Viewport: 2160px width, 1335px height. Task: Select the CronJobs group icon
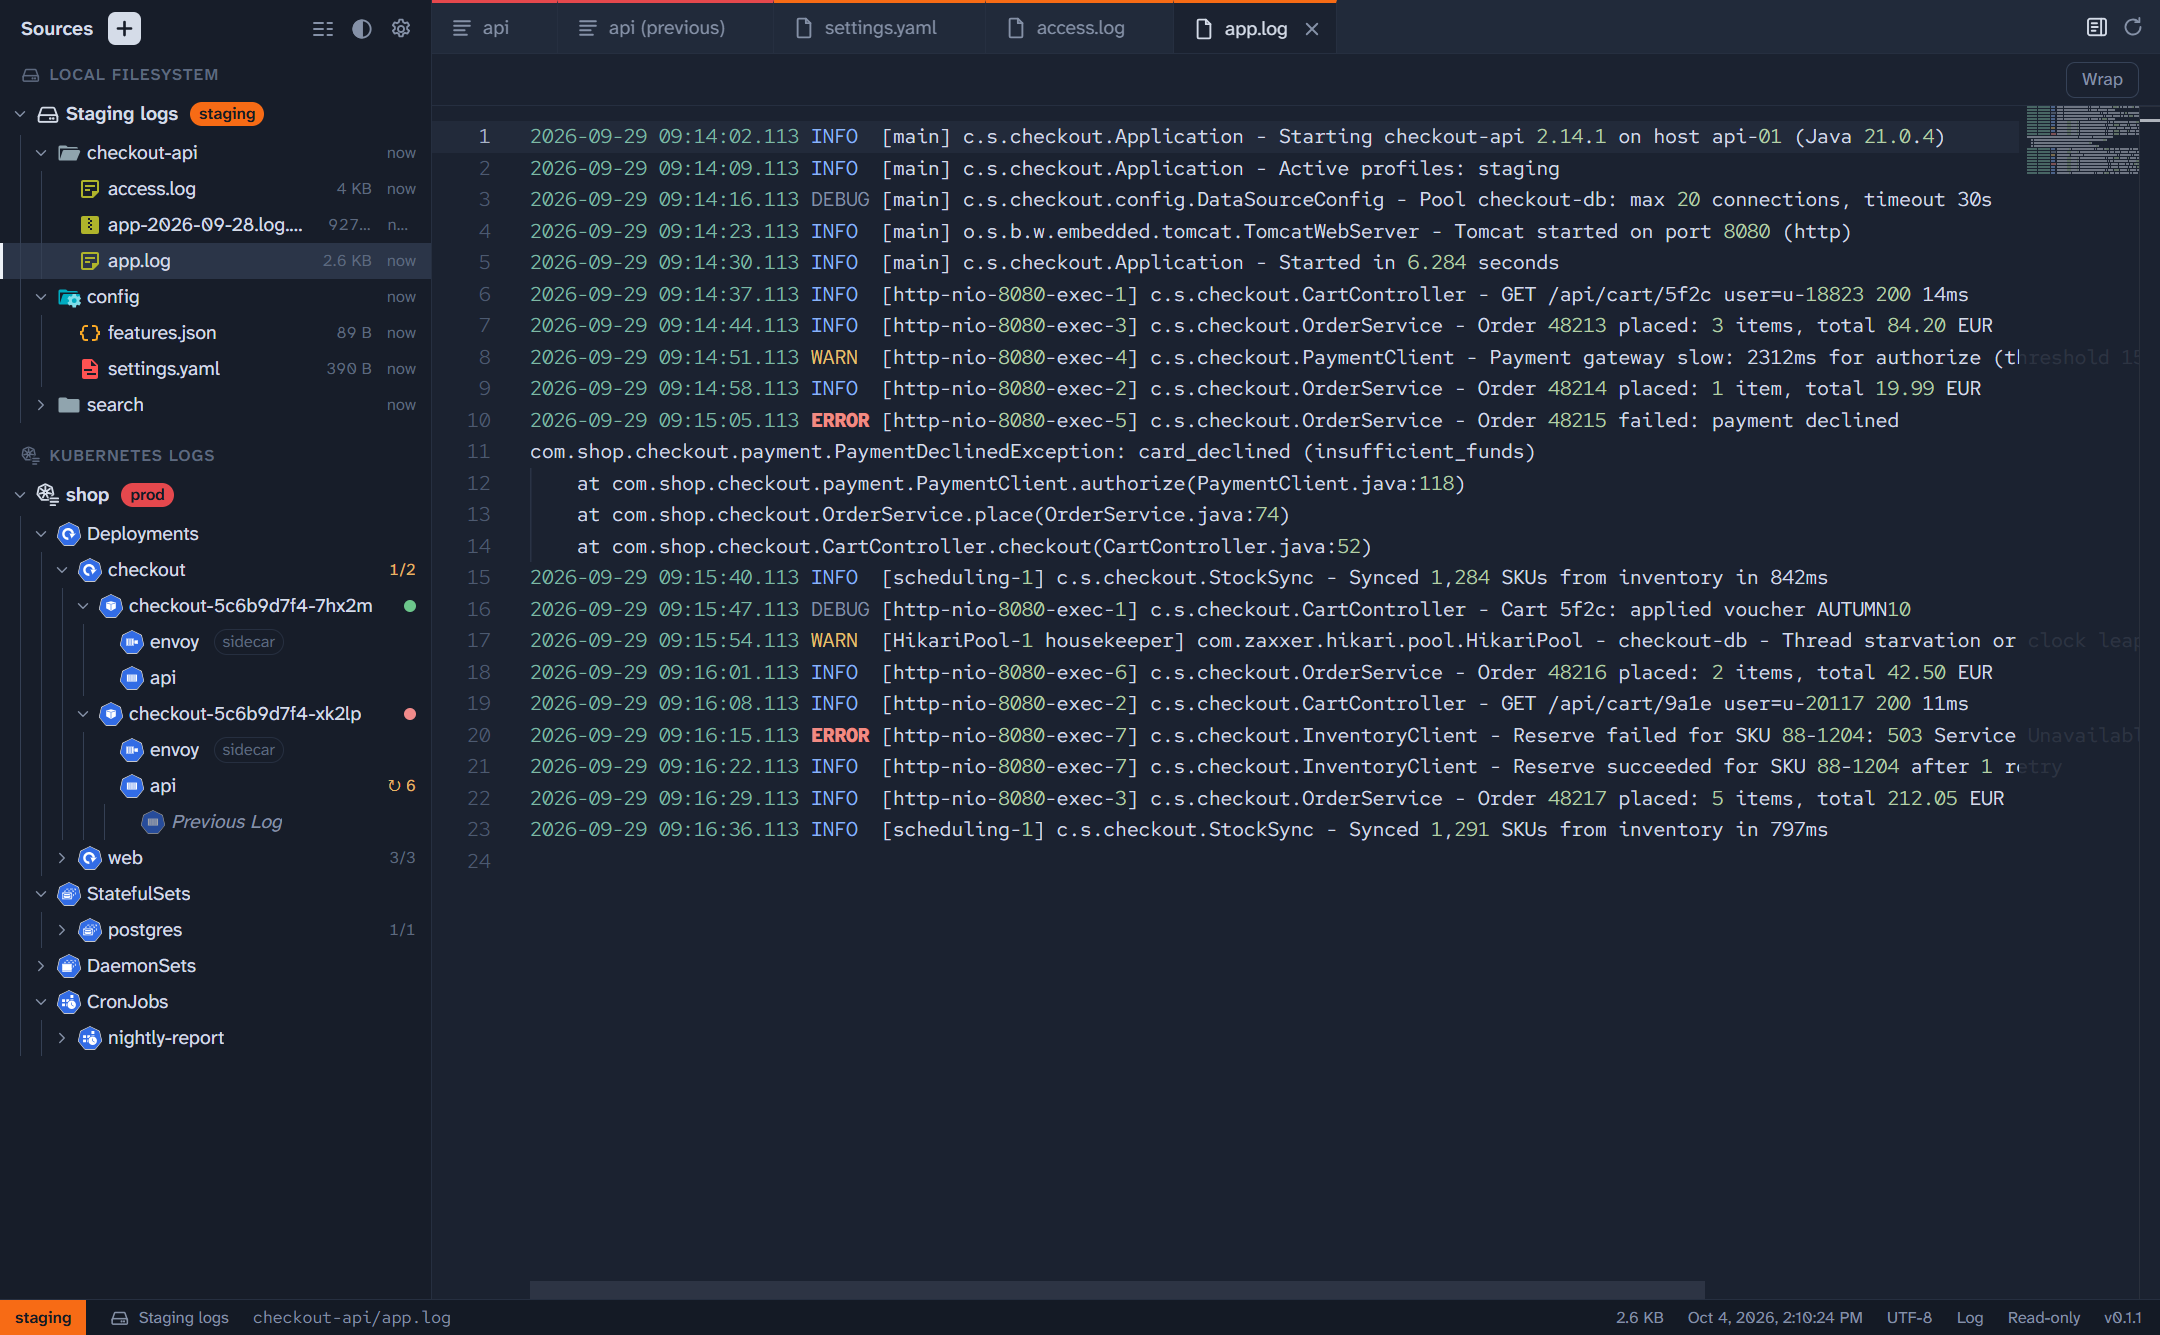tap(69, 1002)
